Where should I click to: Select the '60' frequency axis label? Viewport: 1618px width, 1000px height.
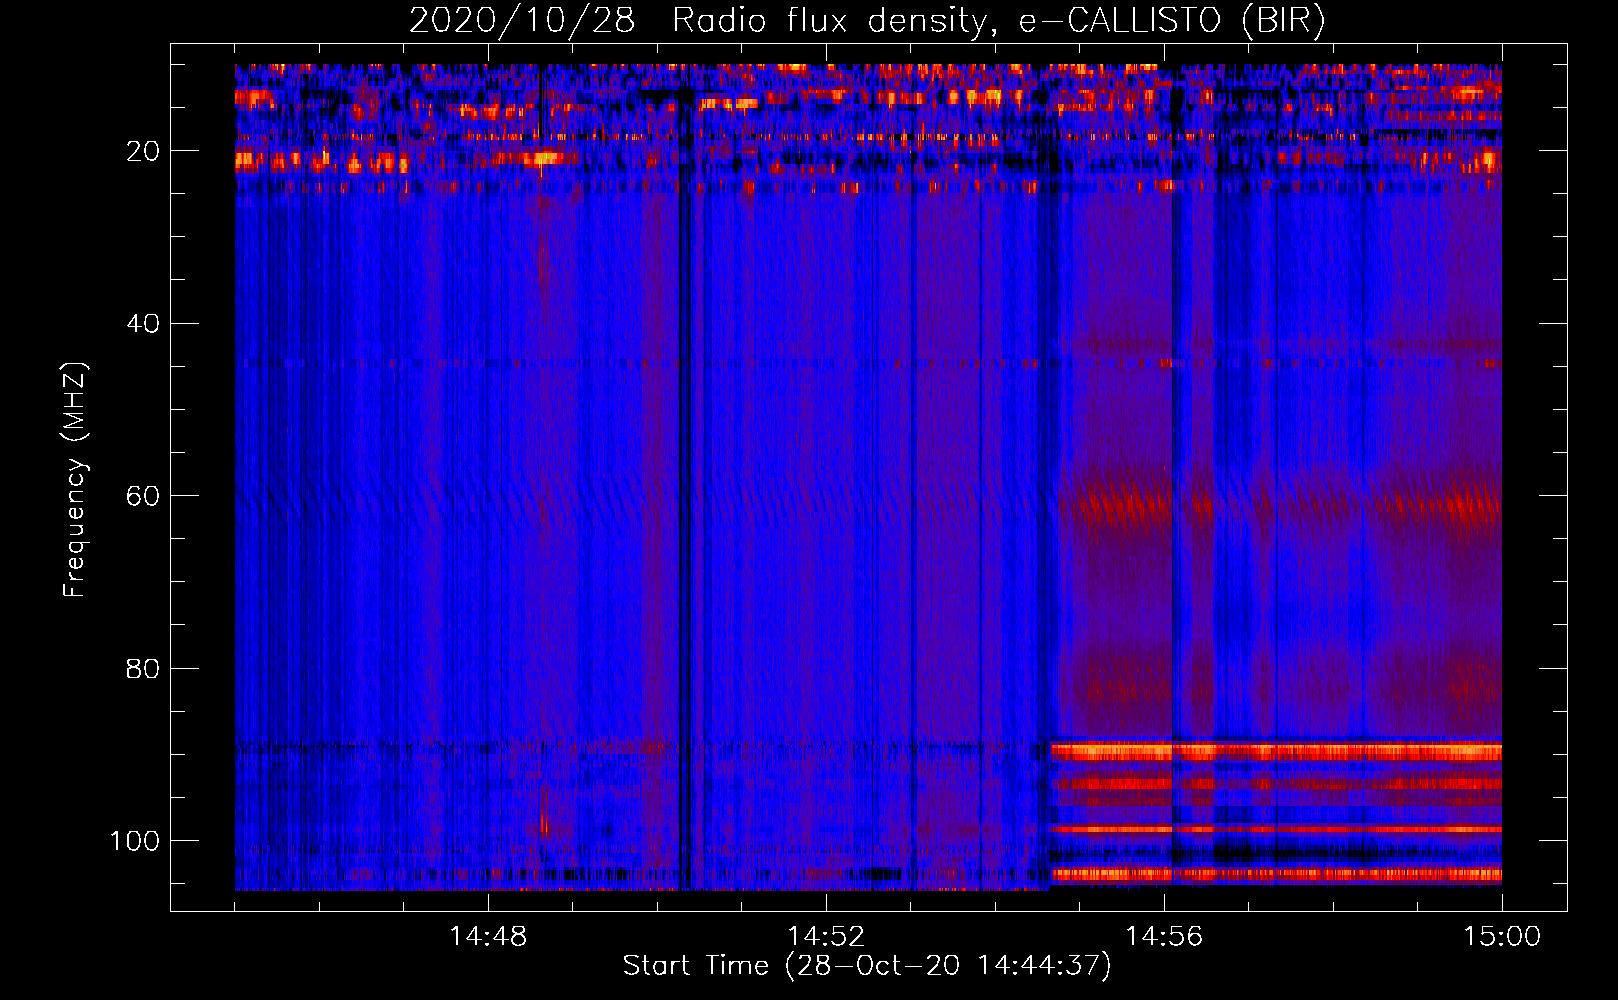click(142, 497)
